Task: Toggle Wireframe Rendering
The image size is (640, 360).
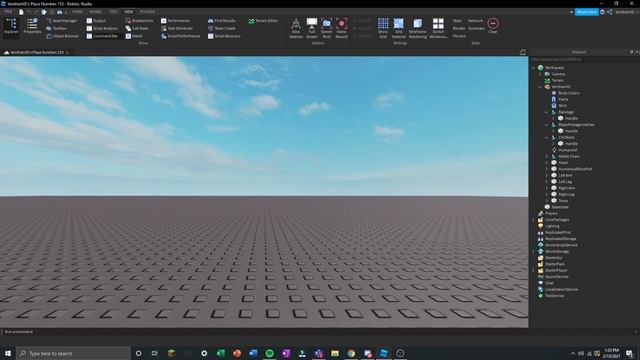Action: point(418,28)
